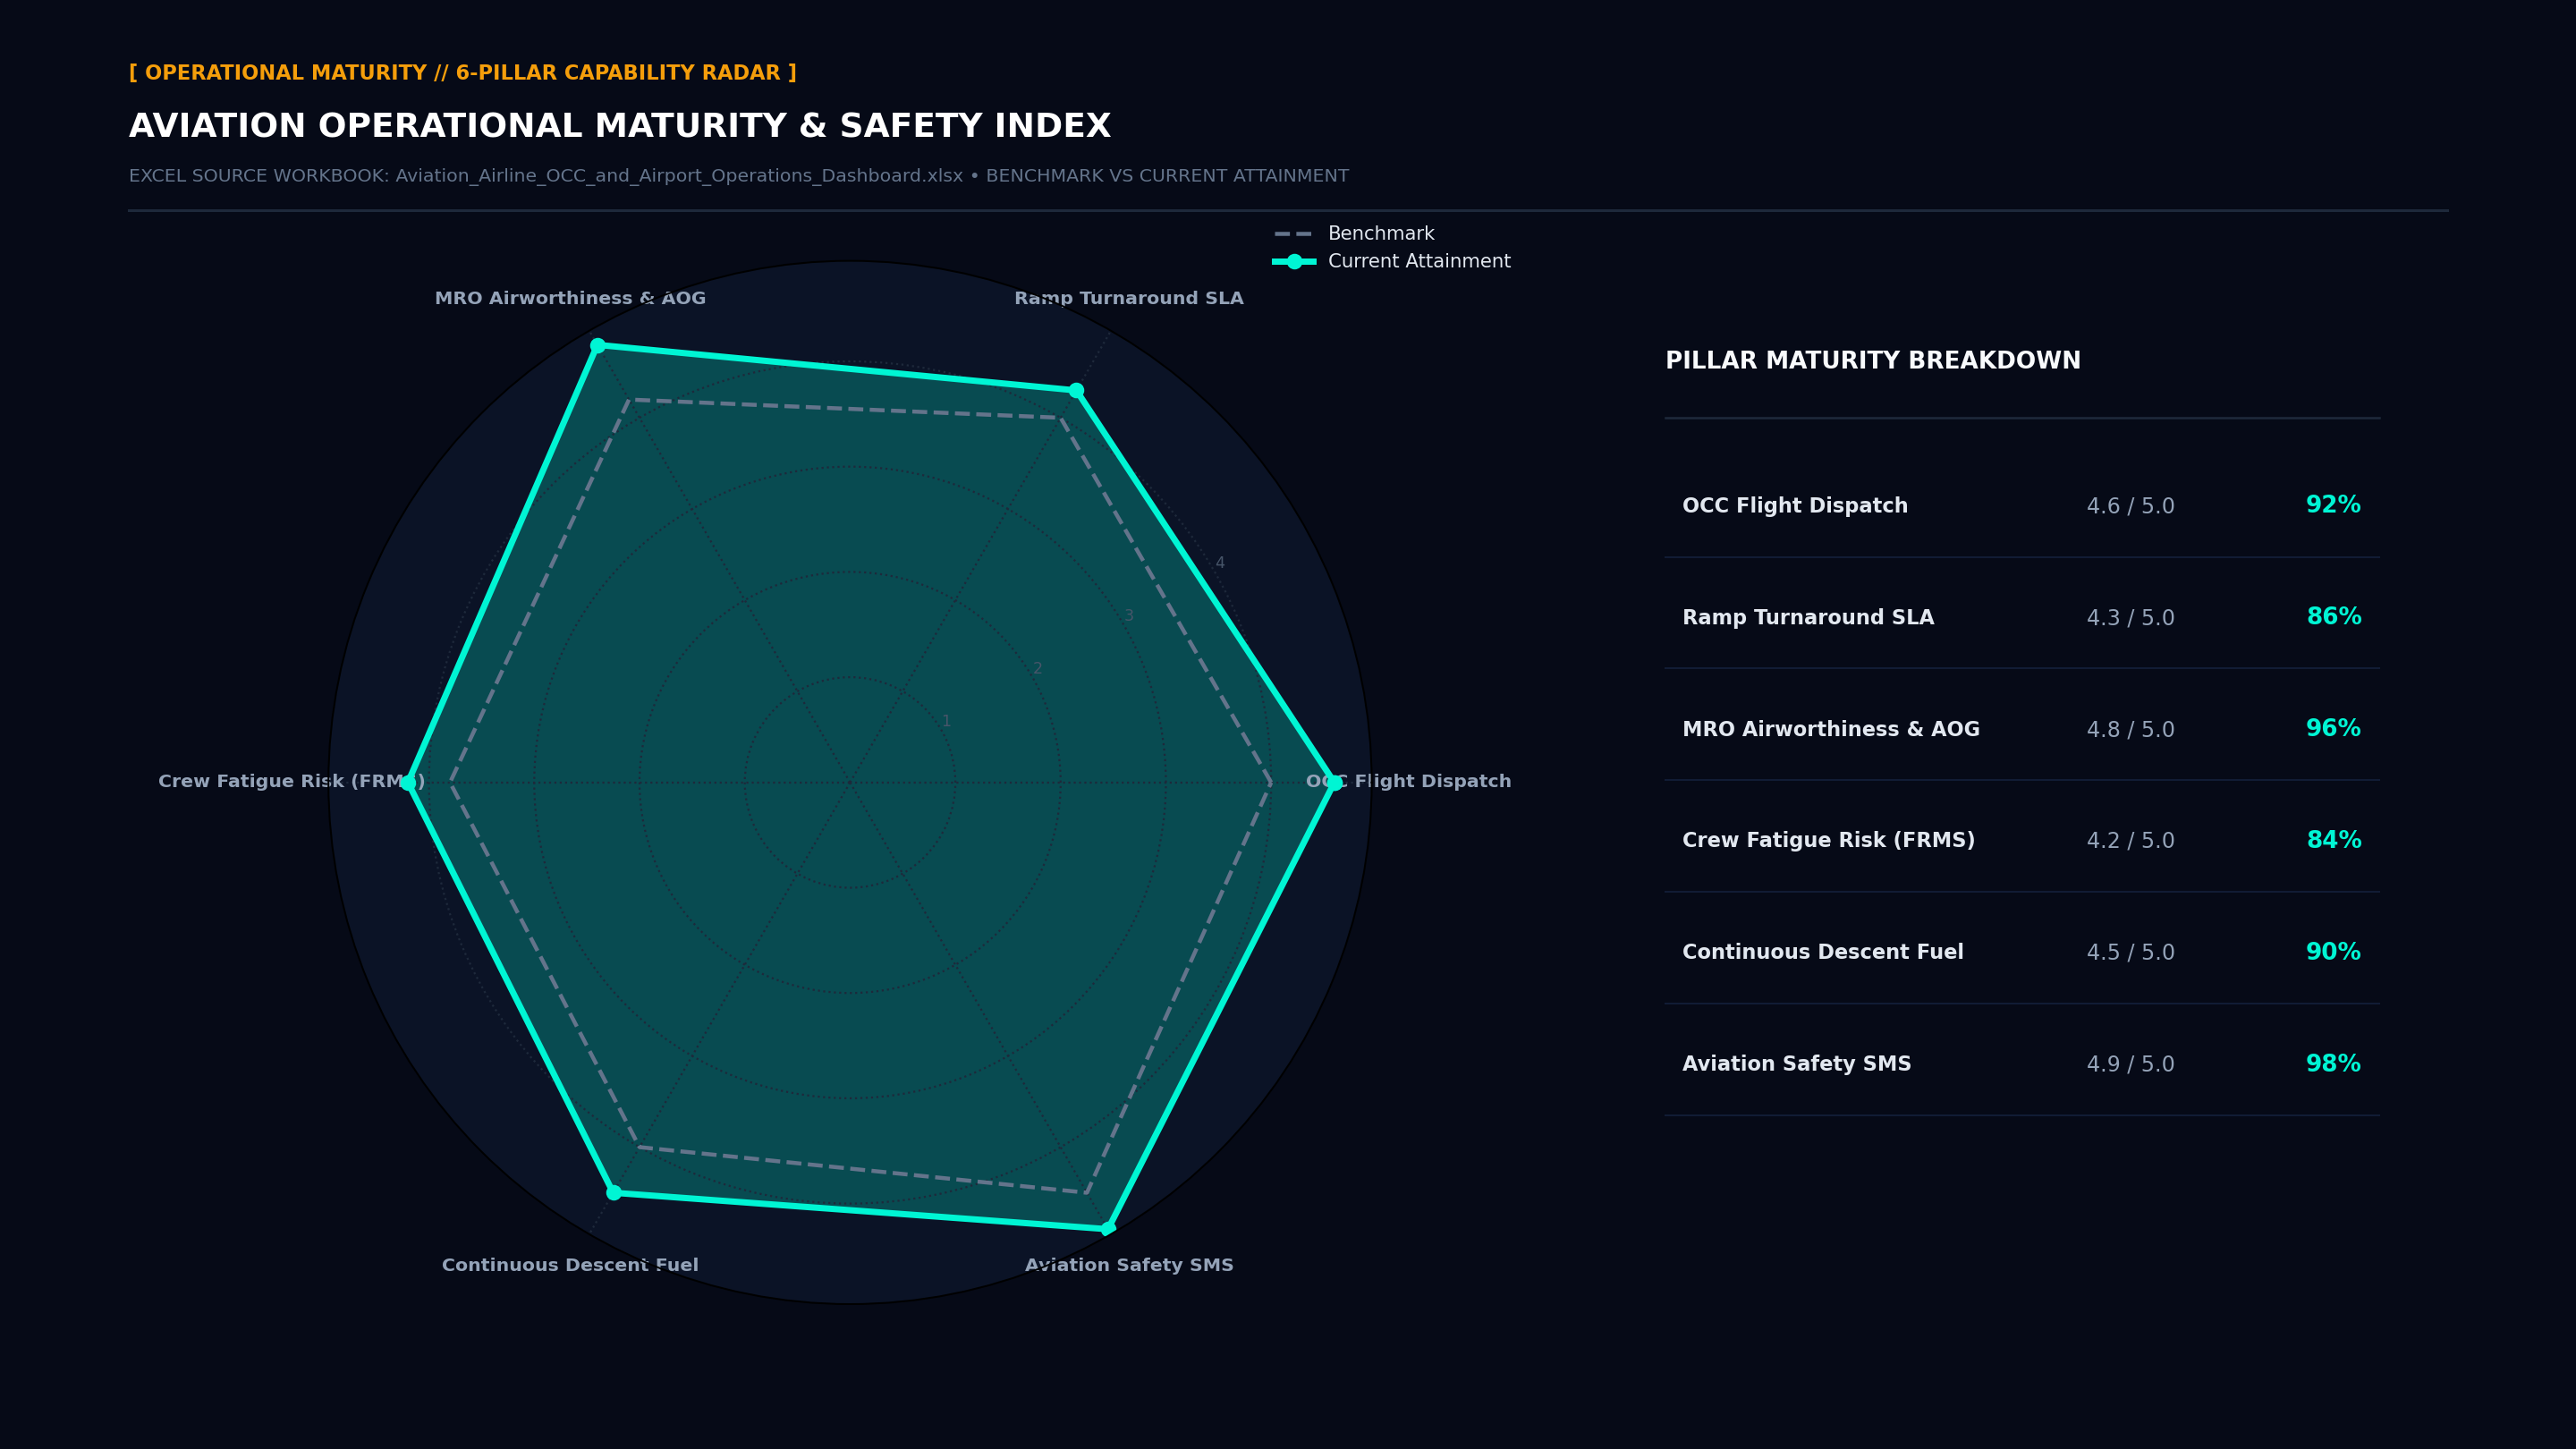This screenshot has width=2576, height=1449.
Task: Select the Ramp Turnaround attainment data point
Action: (x=1076, y=390)
